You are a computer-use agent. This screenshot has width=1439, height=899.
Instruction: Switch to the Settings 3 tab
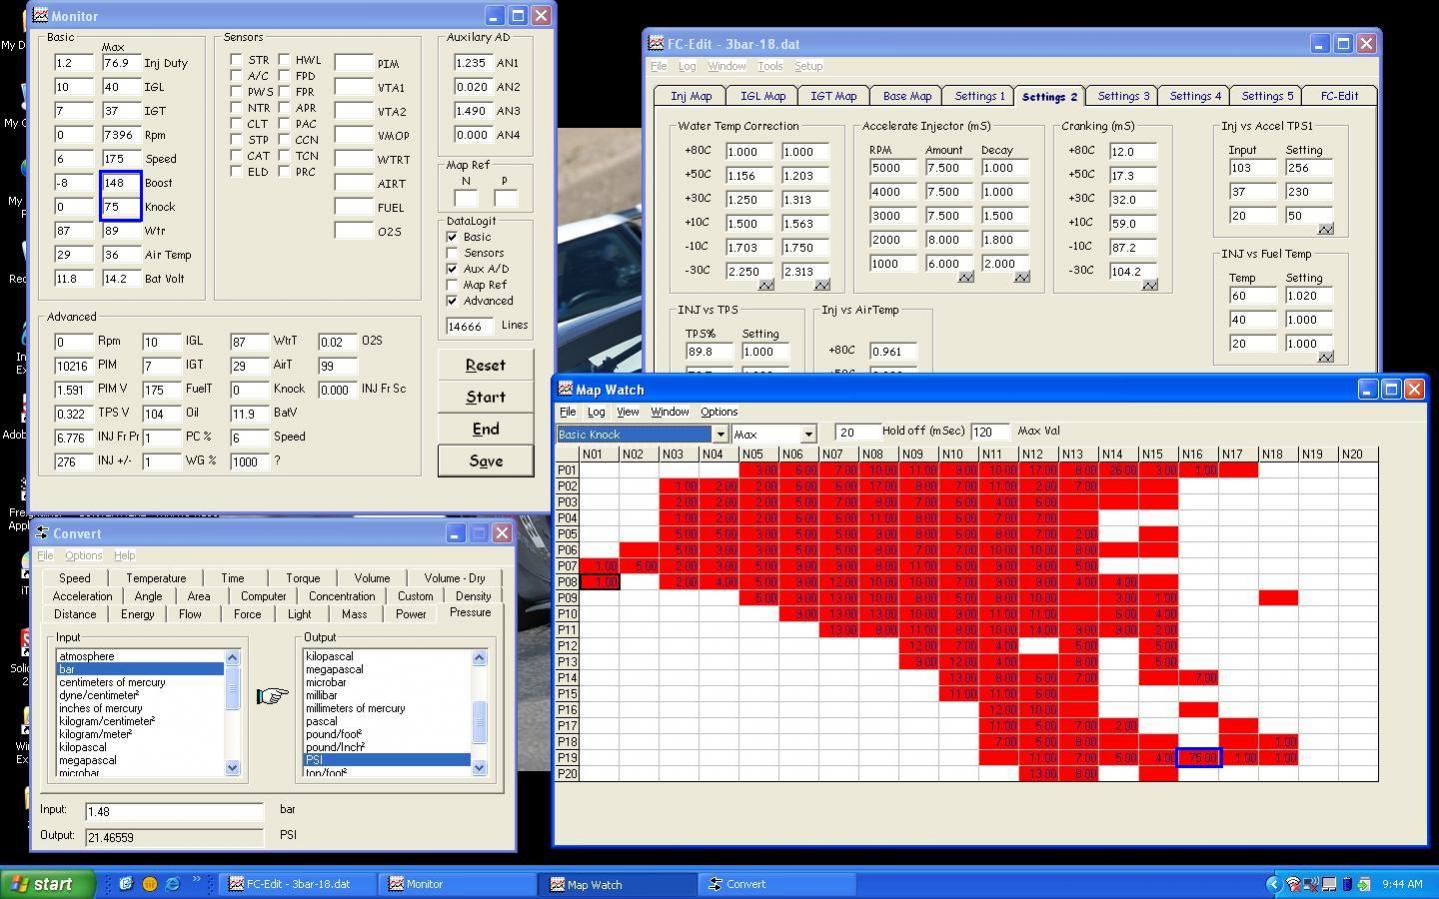[x=1123, y=96]
